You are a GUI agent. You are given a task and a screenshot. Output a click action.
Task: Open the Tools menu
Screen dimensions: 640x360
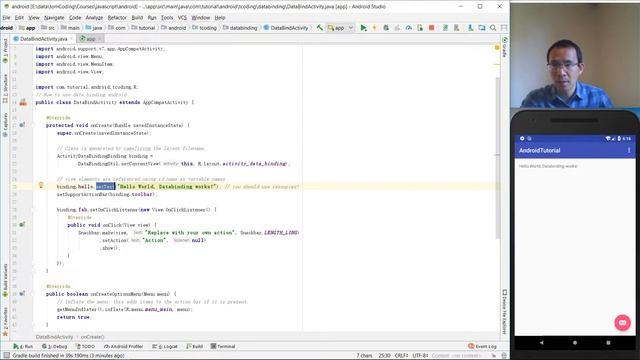click(167, 18)
